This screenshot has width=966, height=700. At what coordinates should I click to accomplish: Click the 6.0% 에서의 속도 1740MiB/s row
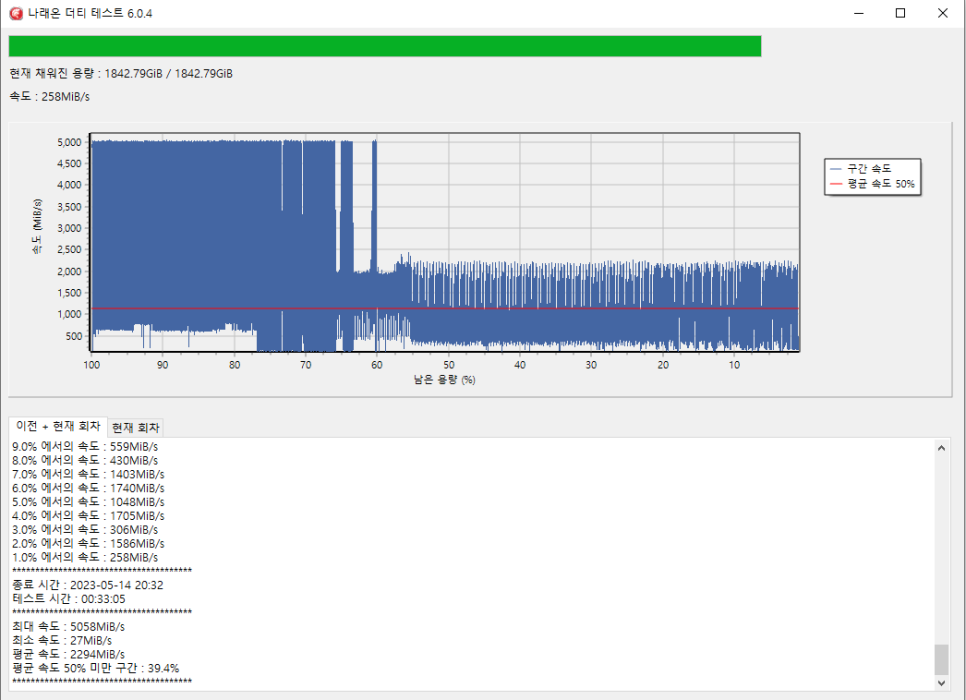[x=88, y=488]
